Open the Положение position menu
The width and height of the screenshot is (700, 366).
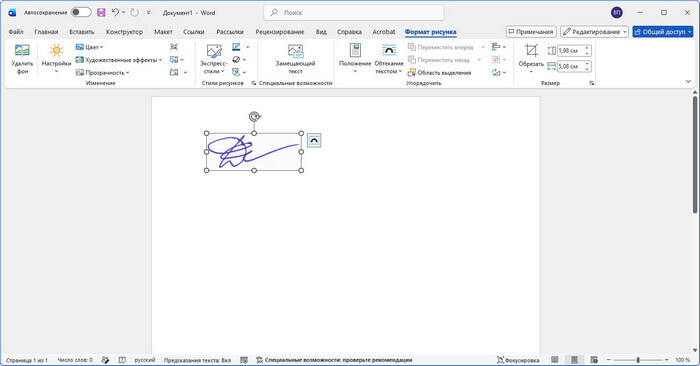[355, 59]
